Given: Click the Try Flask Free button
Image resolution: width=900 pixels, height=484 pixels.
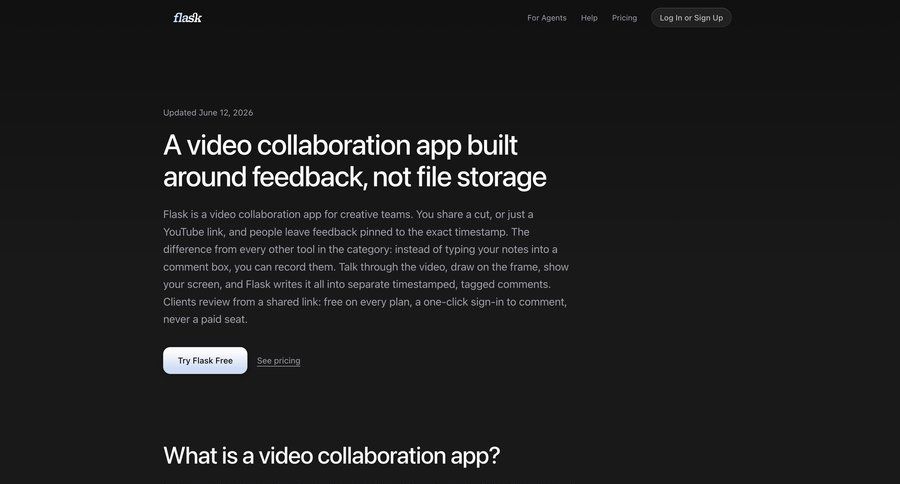Looking at the screenshot, I should tap(205, 361).
